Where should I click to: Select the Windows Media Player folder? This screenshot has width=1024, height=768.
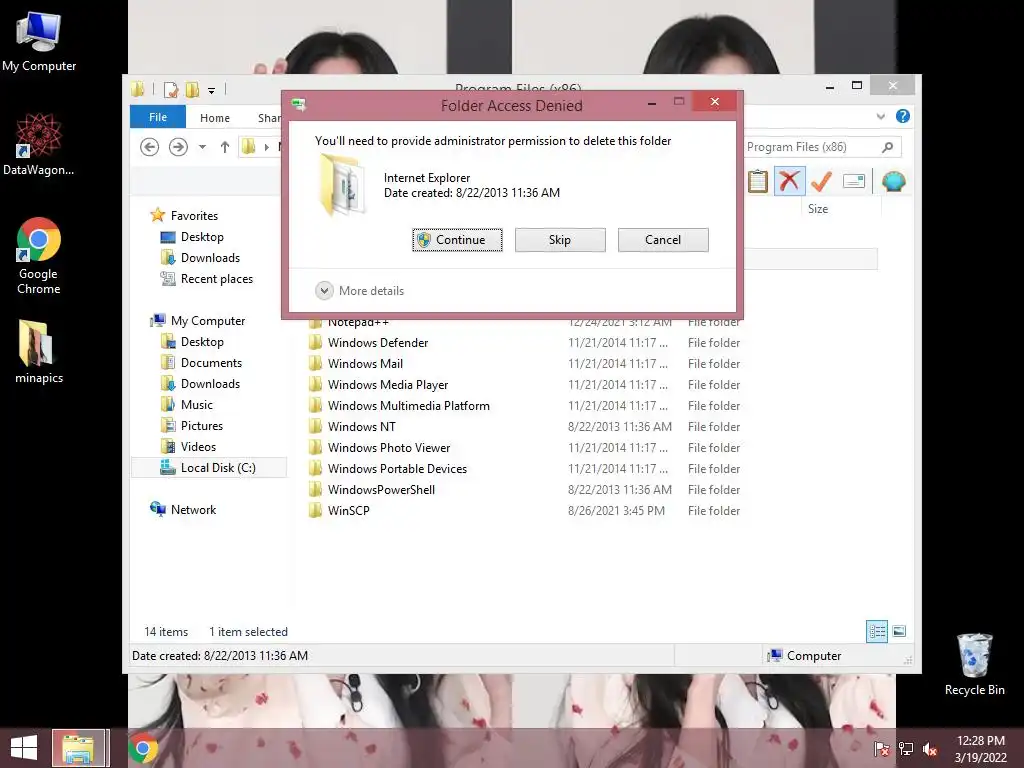click(388, 385)
